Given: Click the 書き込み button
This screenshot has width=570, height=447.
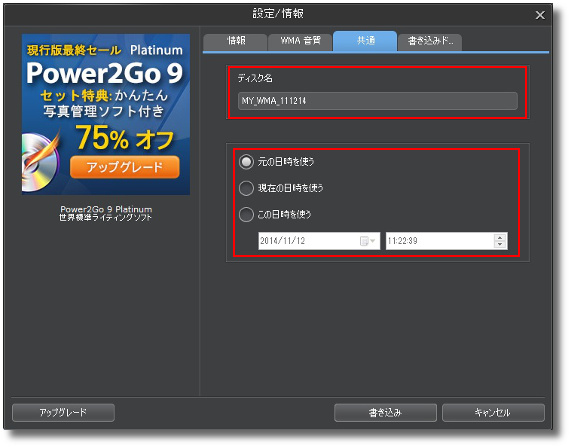Looking at the screenshot, I should pos(385,412).
